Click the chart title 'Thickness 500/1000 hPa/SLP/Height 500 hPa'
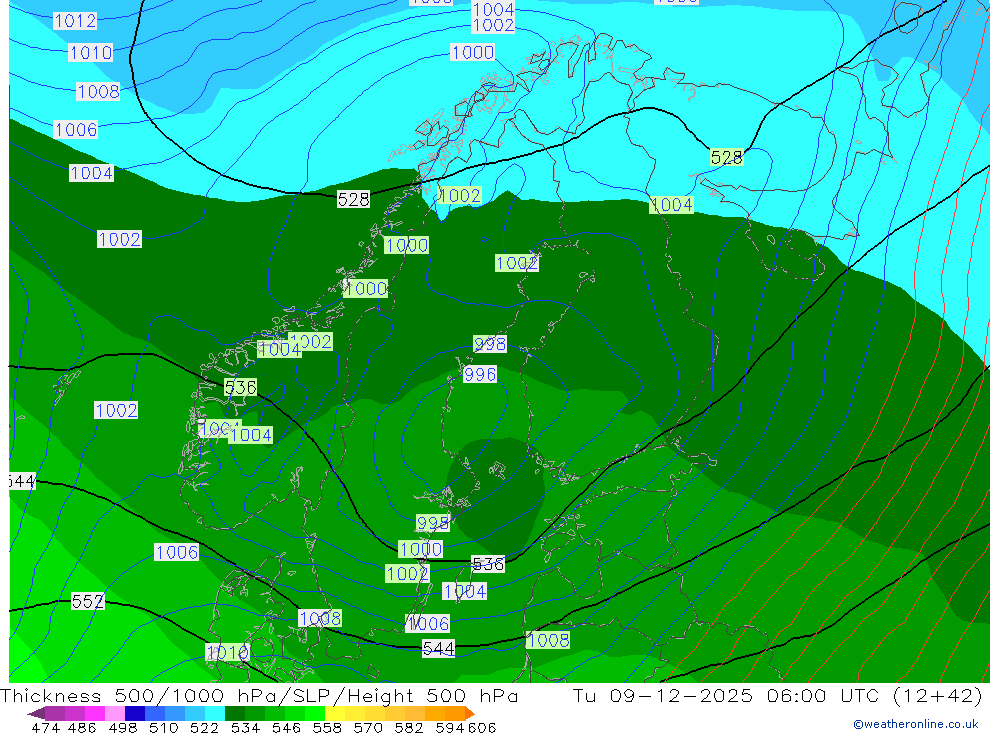The width and height of the screenshot is (1000, 733). (x=259, y=695)
